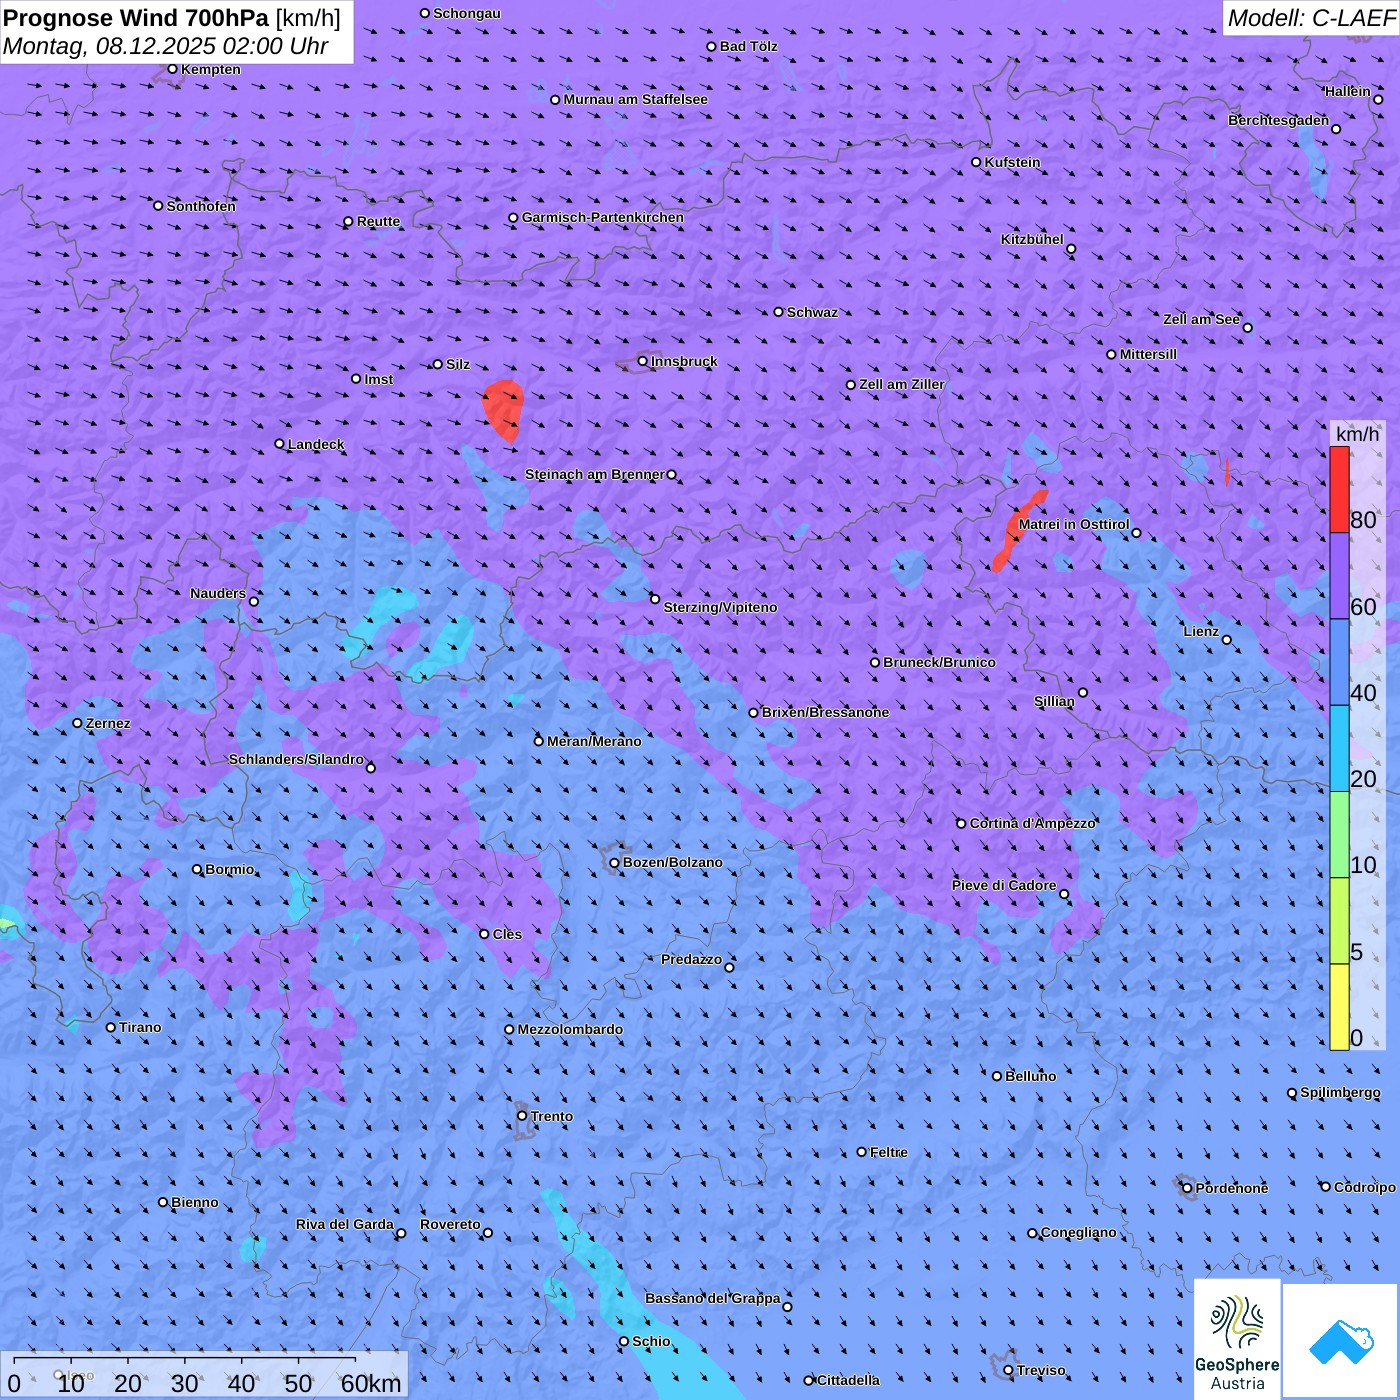Click the 'Schlanders/Silandro' label
1400x1400 pixels.
coord(296,759)
